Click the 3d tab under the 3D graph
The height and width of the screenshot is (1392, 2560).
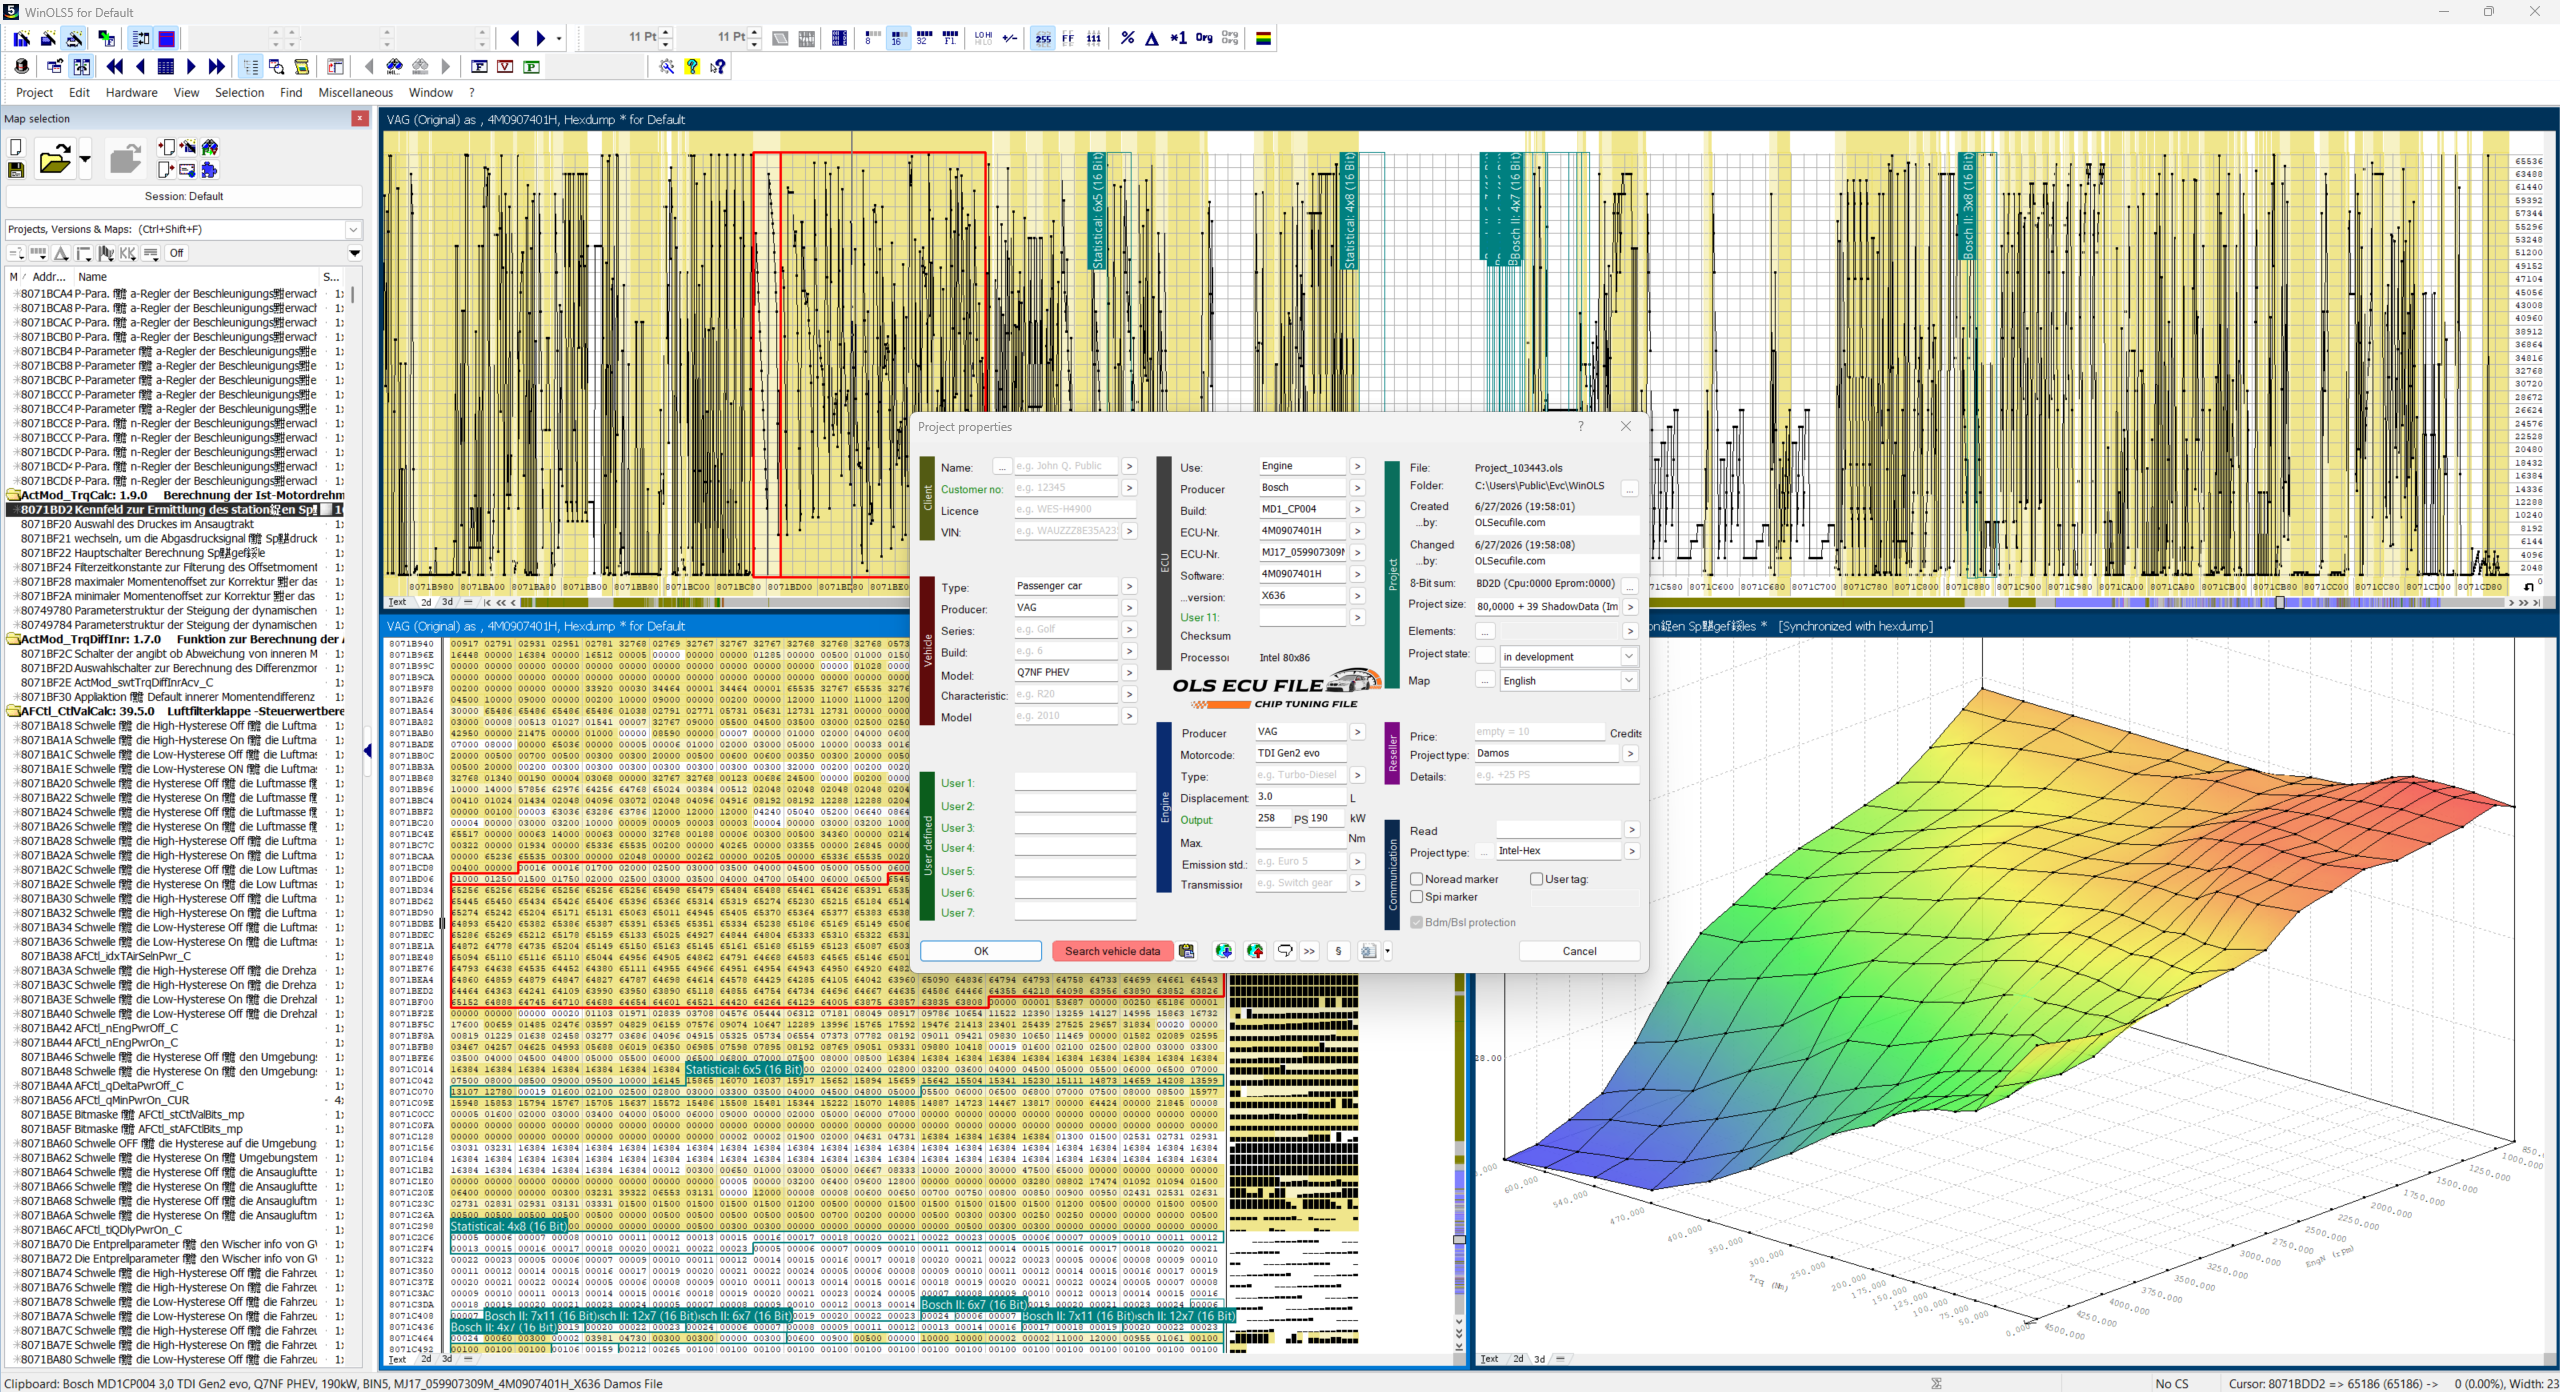coord(1539,1359)
